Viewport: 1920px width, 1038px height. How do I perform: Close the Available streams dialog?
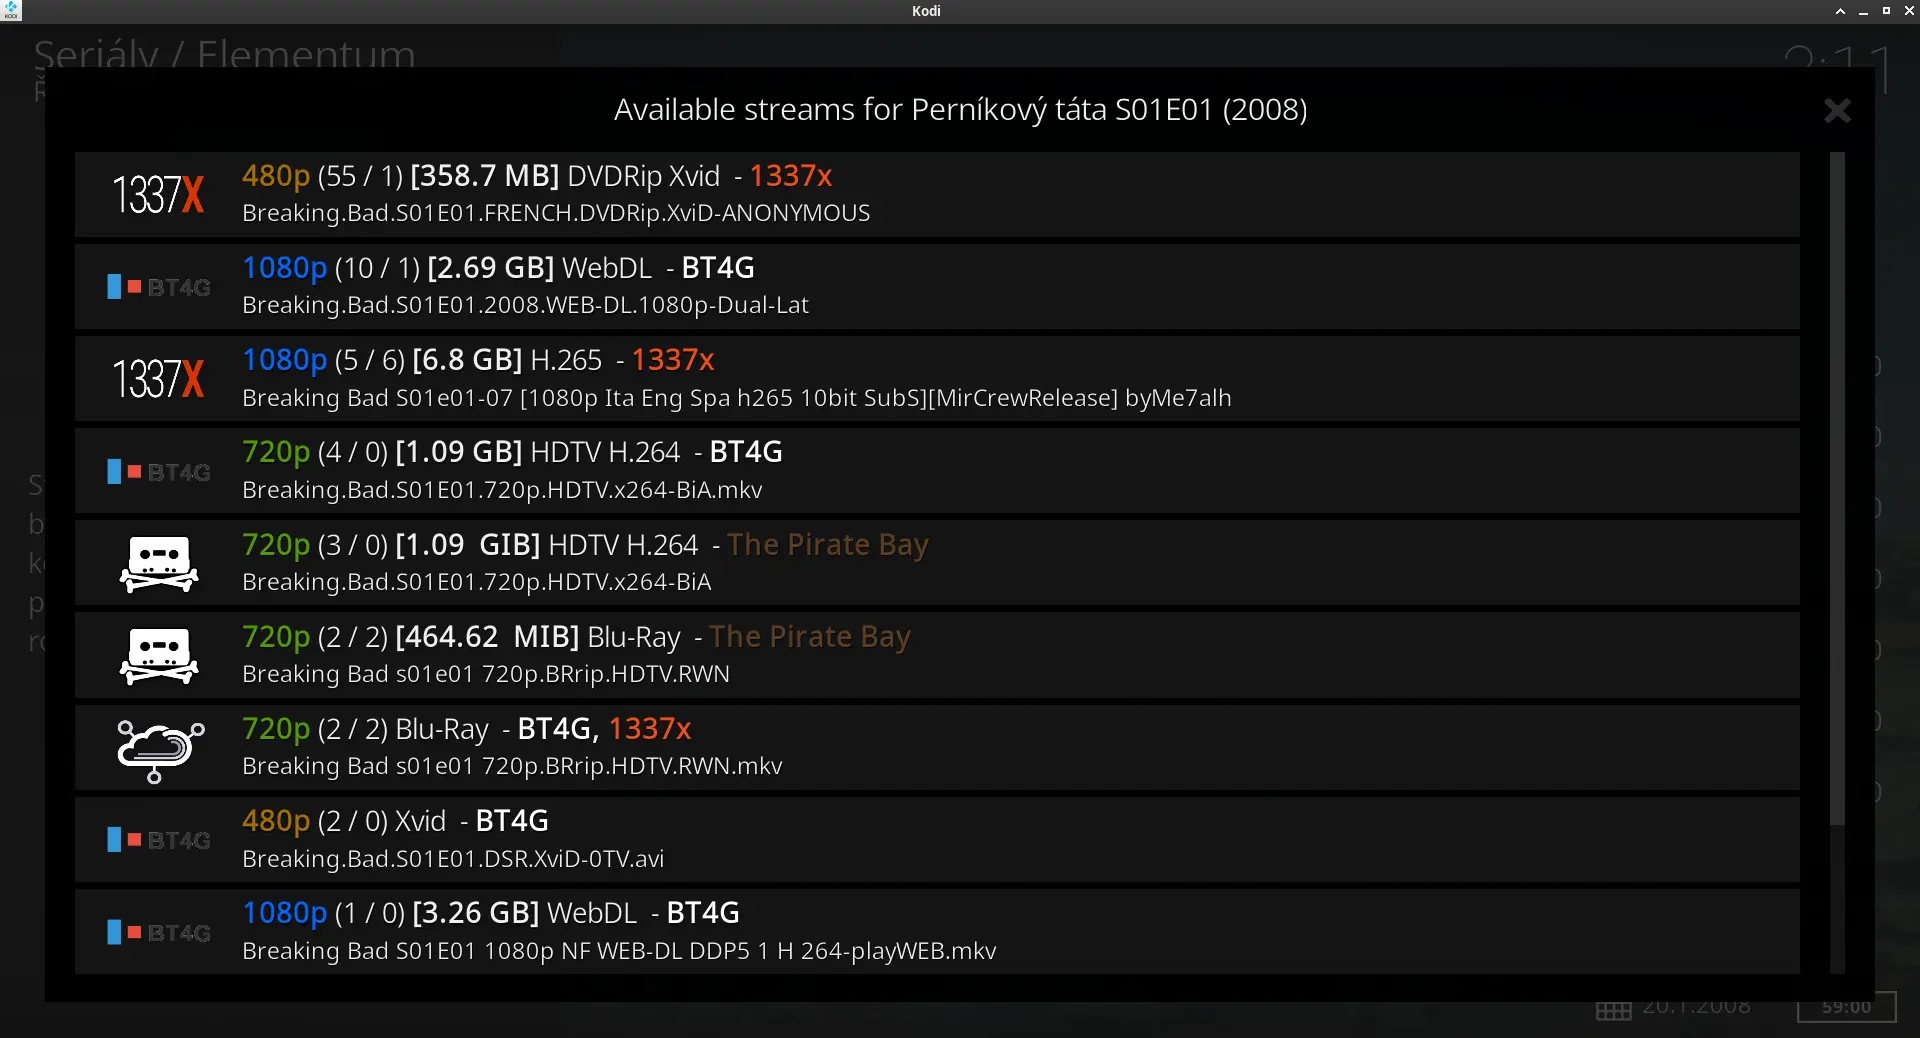(x=1837, y=110)
